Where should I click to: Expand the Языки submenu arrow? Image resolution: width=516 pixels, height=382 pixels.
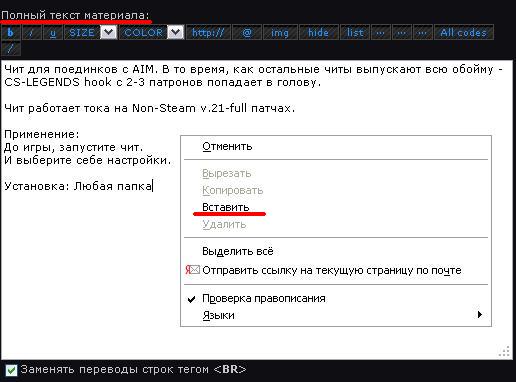[x=479, y=315]
